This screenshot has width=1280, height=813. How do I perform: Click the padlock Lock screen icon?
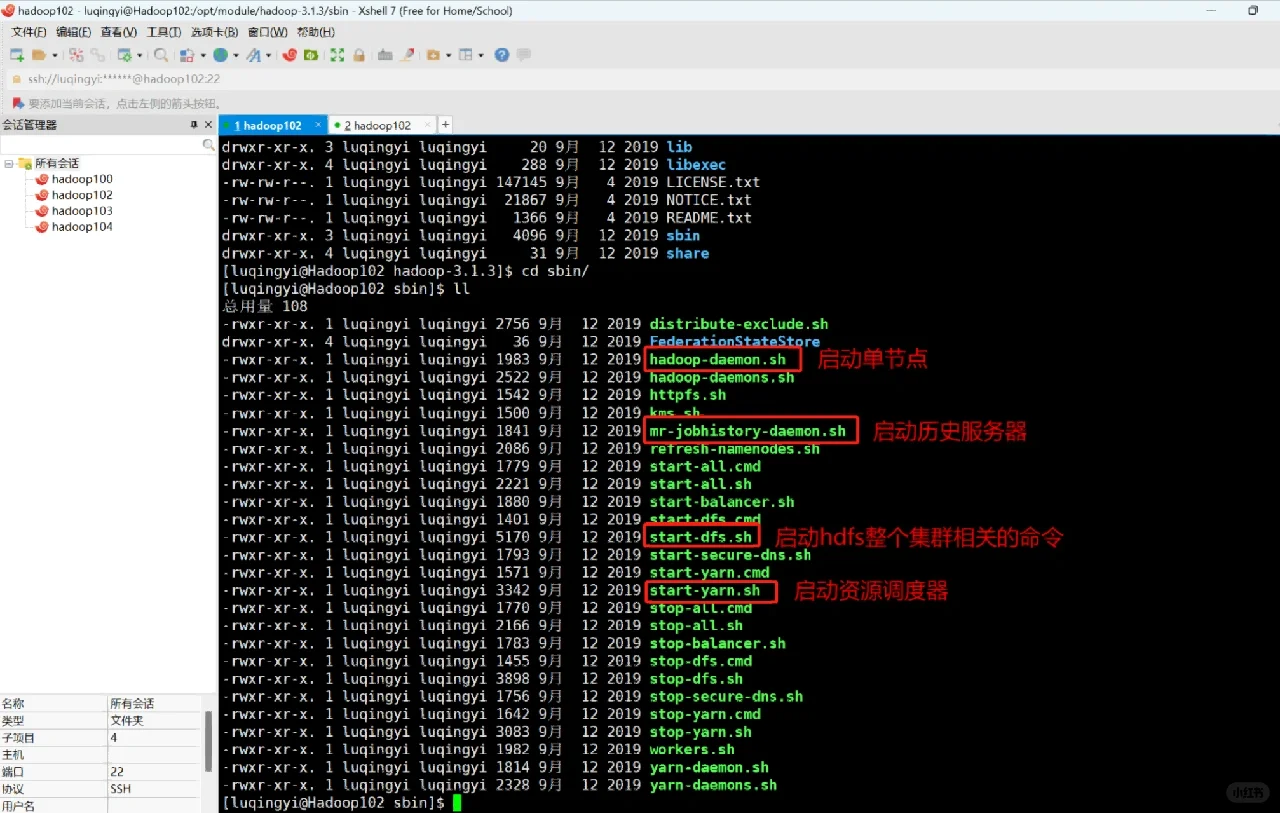click(x=359, y=55)
